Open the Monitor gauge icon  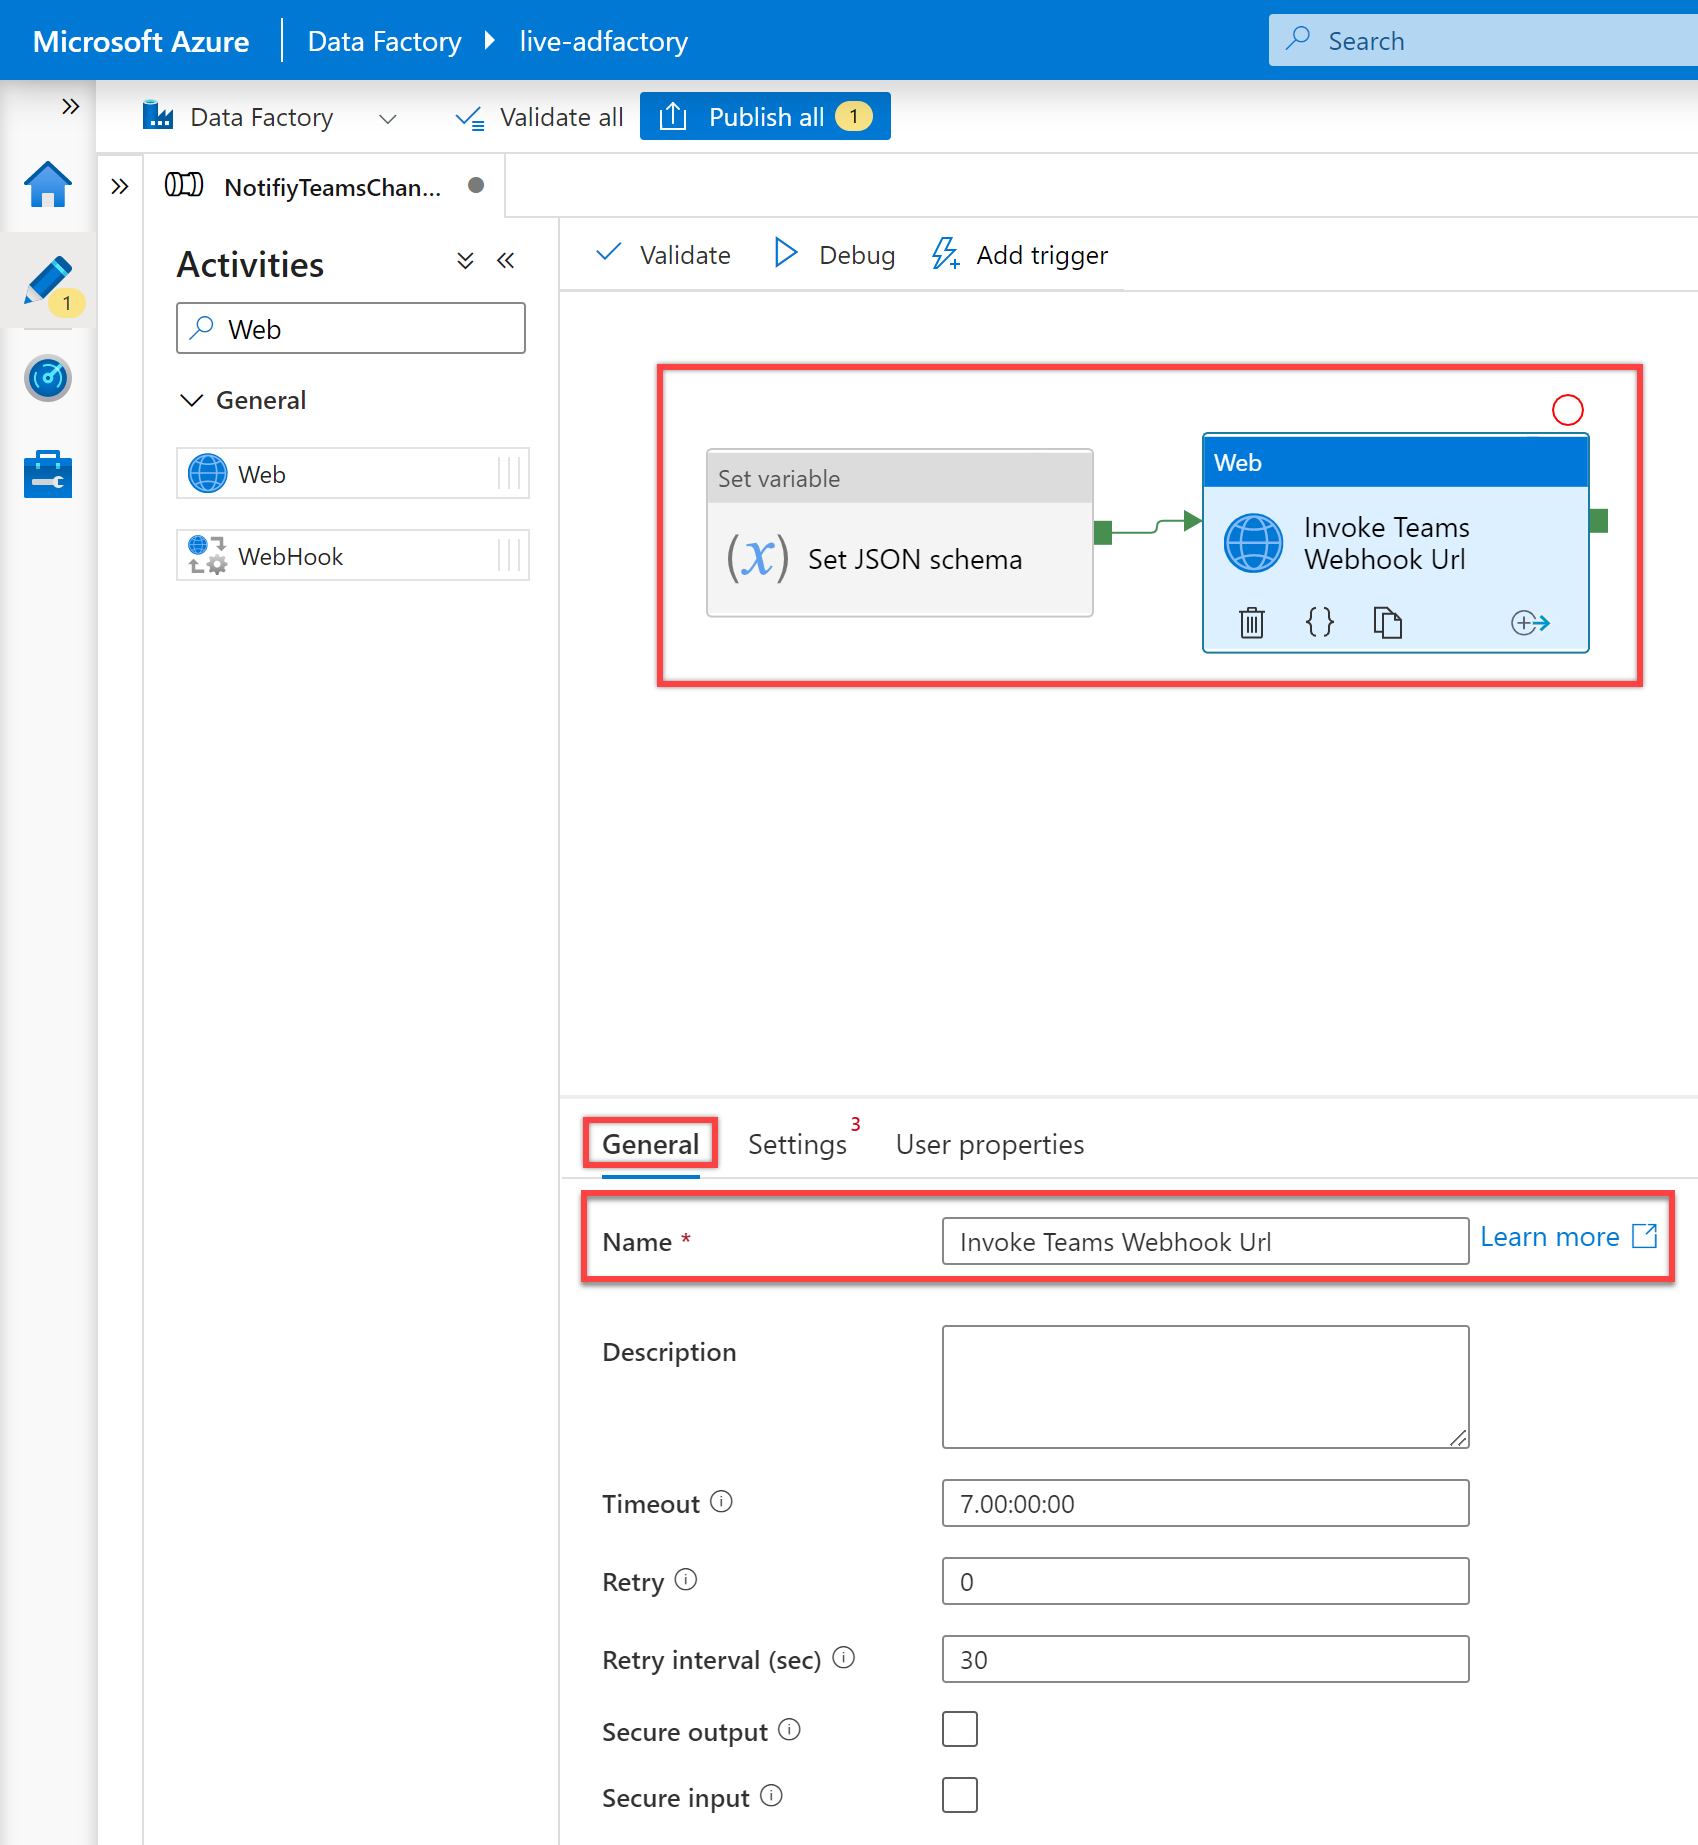[x=48, y=378]
